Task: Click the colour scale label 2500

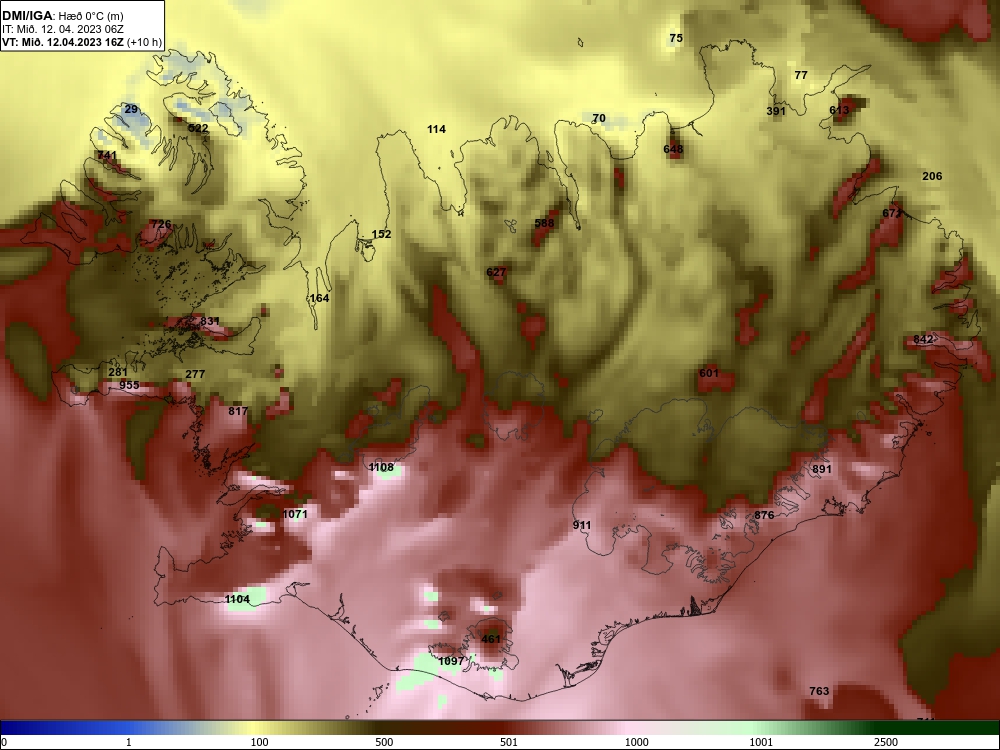Action: (x=886, y=742)
